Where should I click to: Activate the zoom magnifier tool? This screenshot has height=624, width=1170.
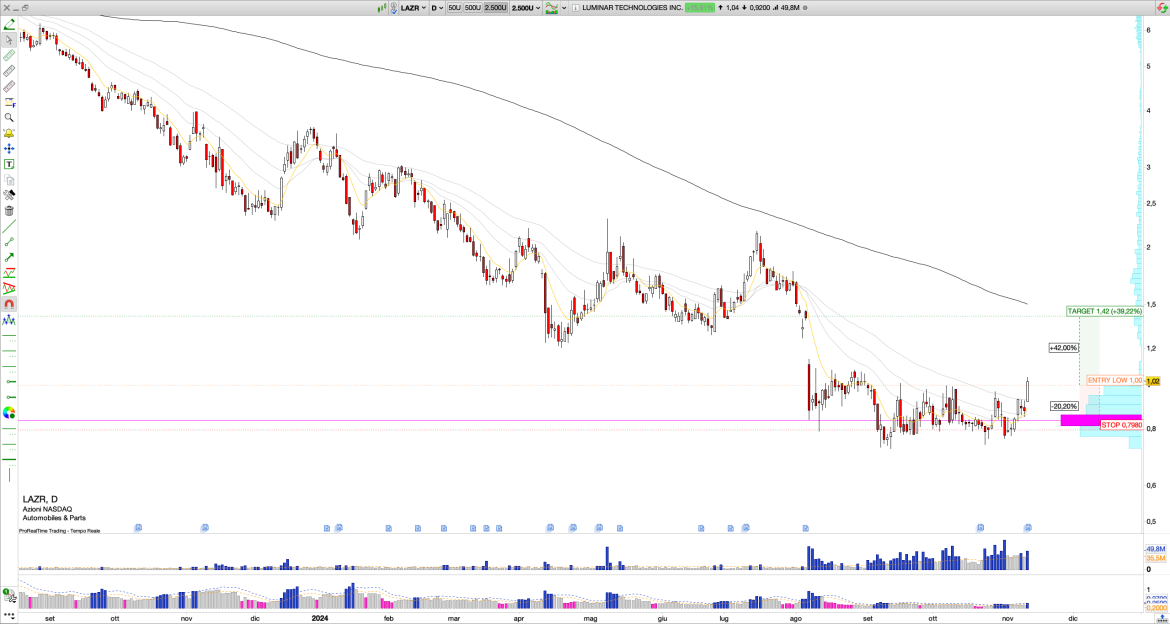click(x=8, y=118)
